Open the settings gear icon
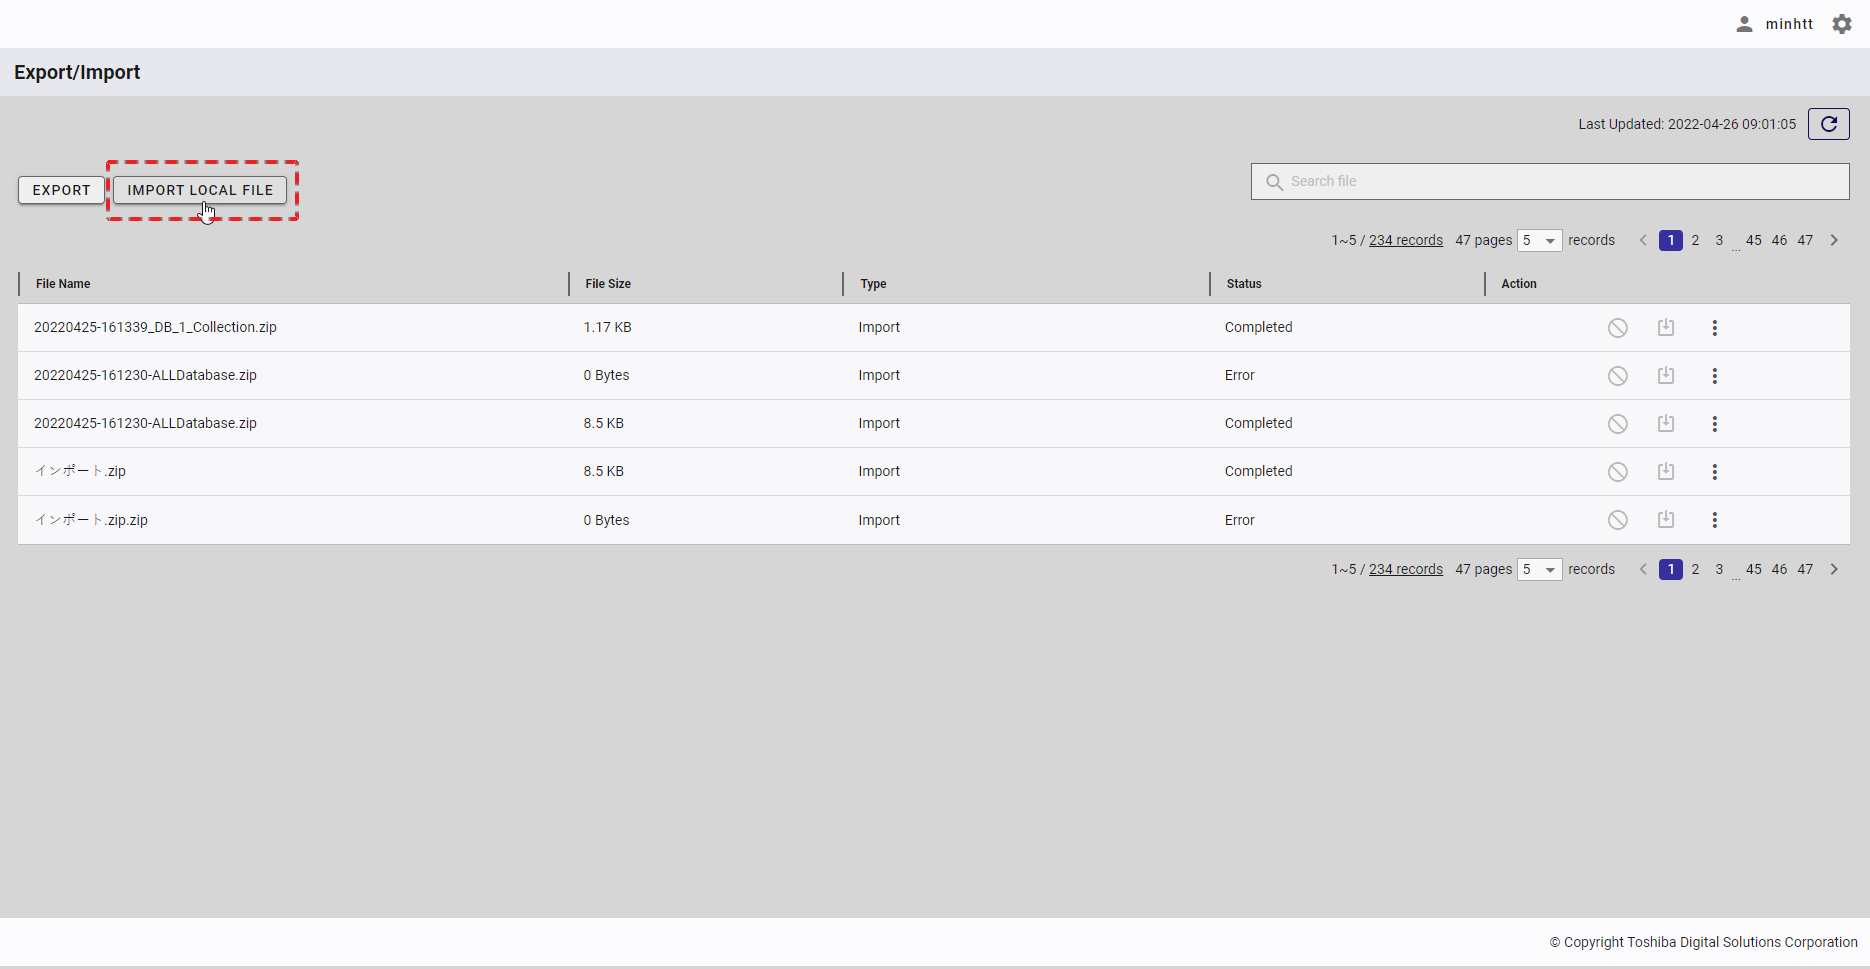Screen dimensions: 1870x969 coord(1842,24)
